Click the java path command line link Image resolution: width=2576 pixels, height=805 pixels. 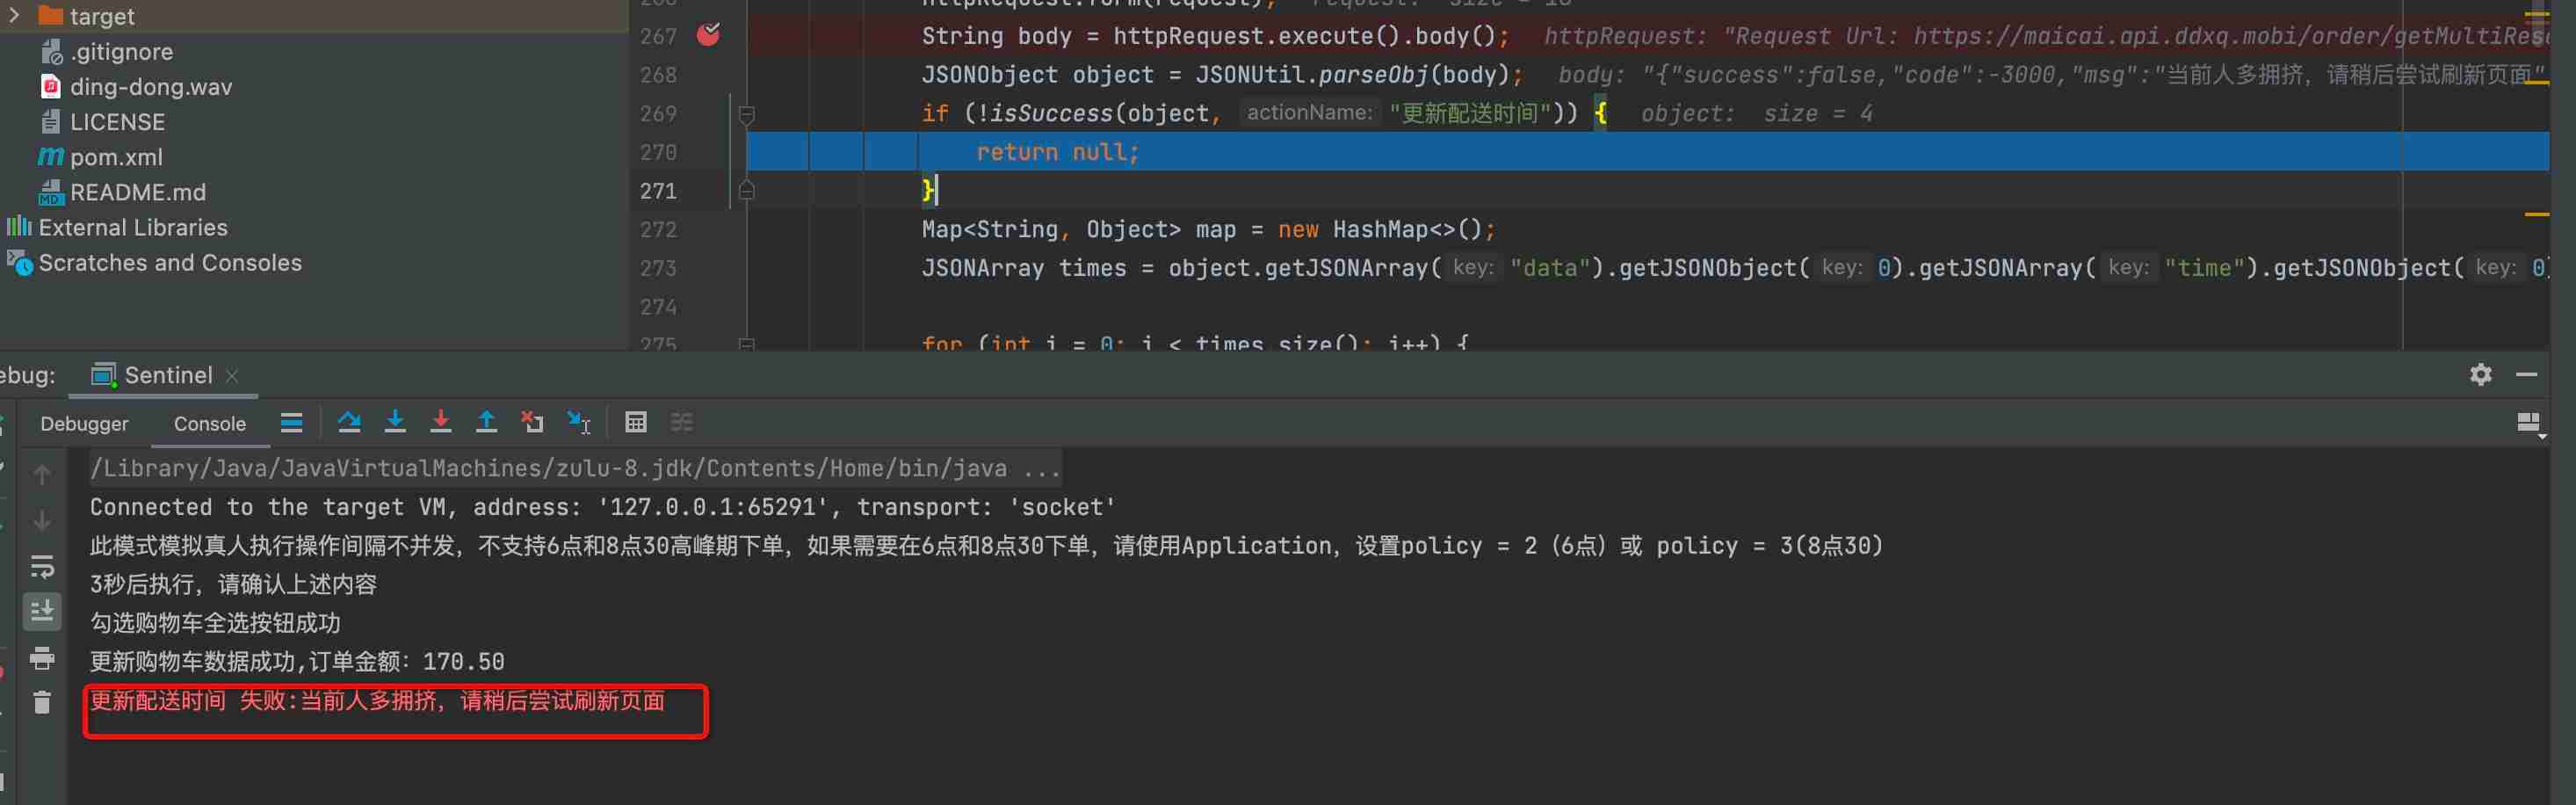coord(575,468)
